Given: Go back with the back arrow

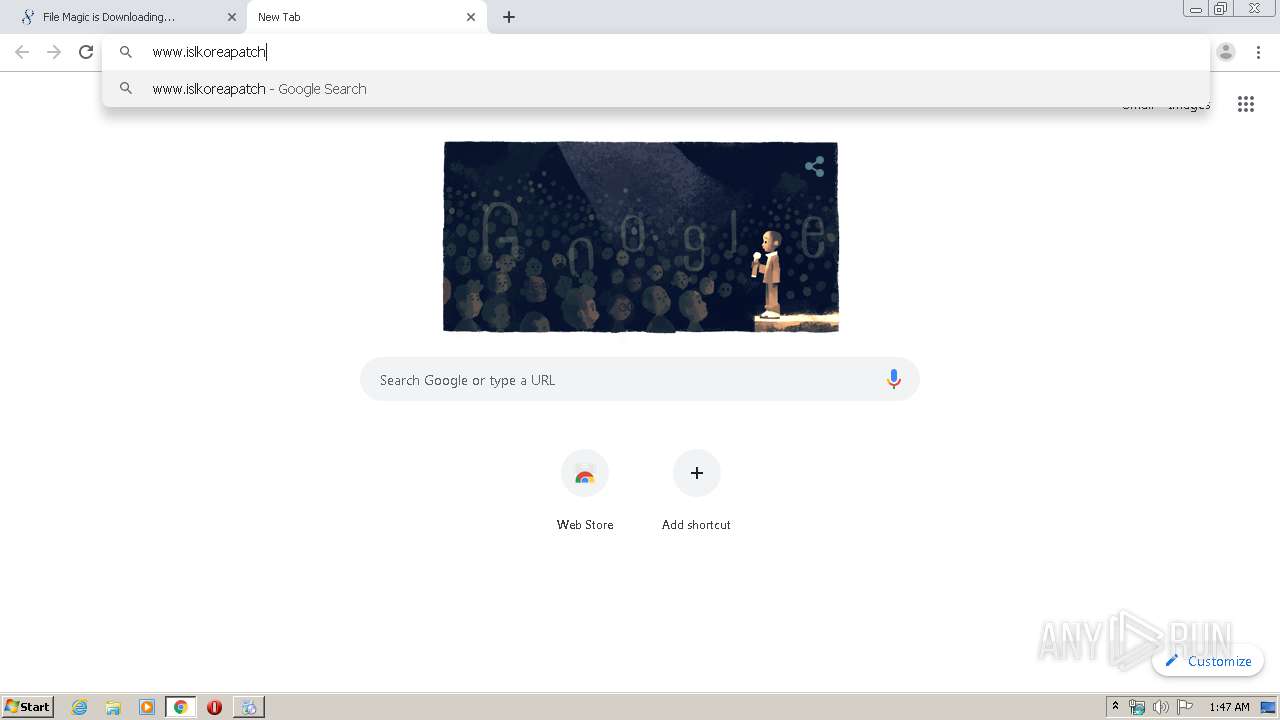Looking at the screenshot, I should pyautogui.click(x=22, y=52).
